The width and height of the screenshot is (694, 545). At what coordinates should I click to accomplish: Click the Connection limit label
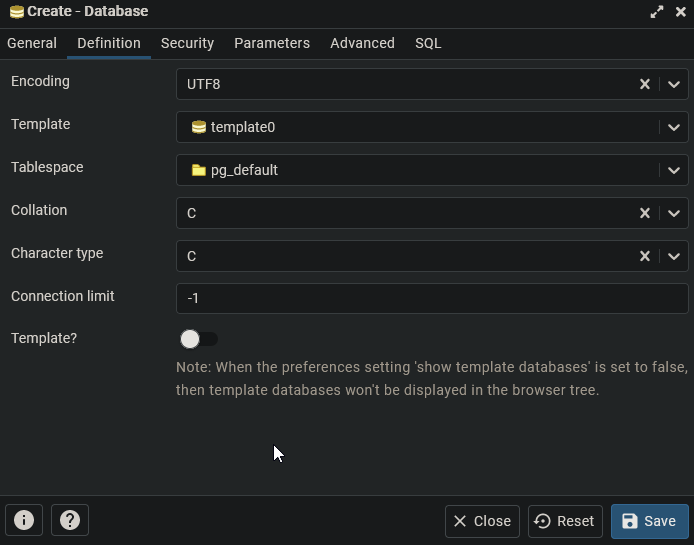point(62,296)
